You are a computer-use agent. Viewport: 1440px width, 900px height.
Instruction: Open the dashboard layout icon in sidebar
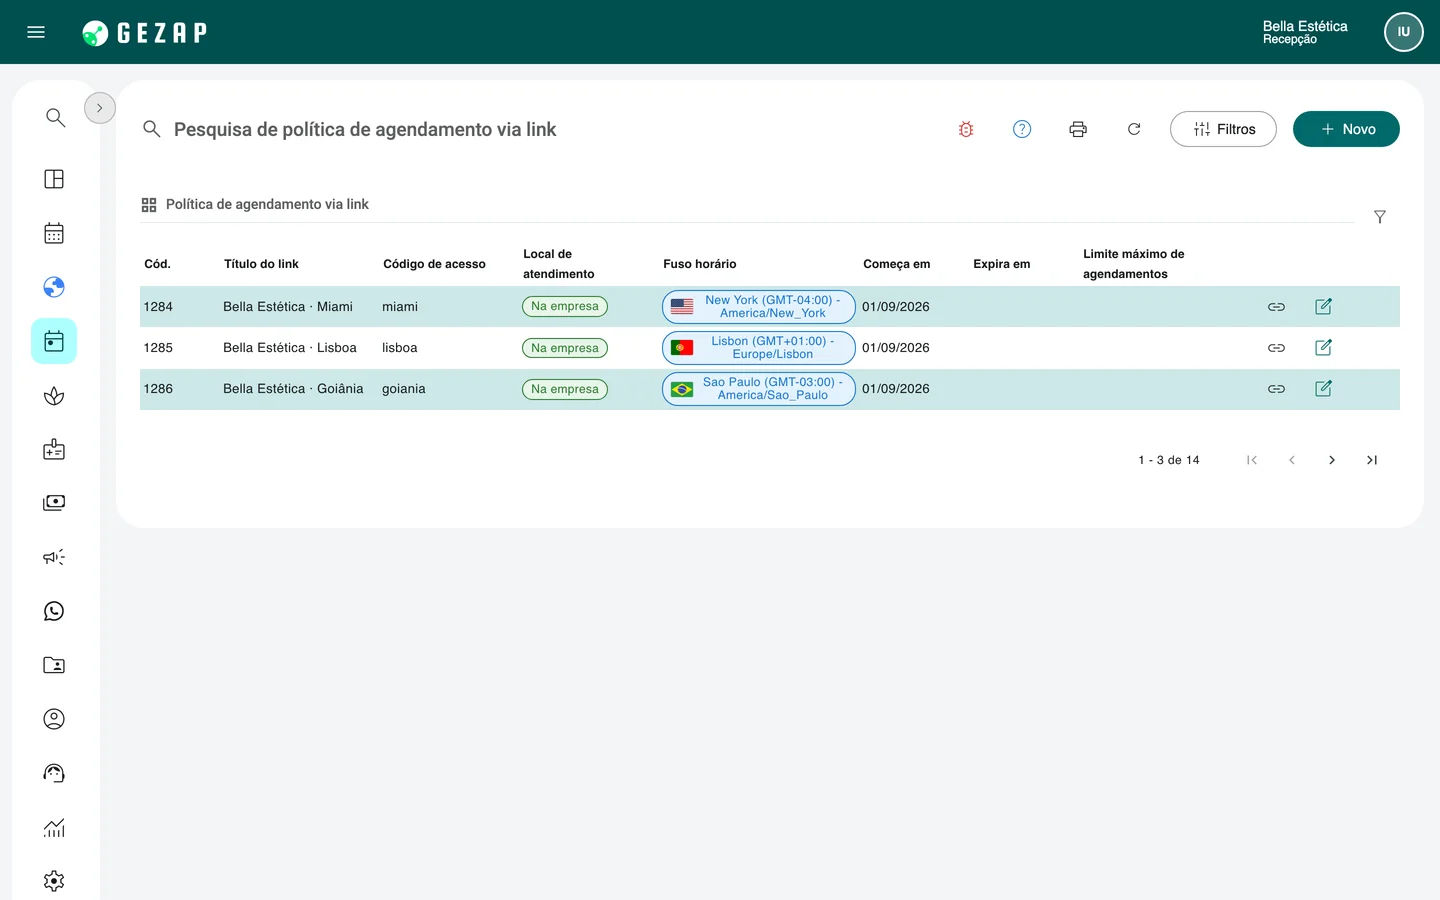[54, 179]
